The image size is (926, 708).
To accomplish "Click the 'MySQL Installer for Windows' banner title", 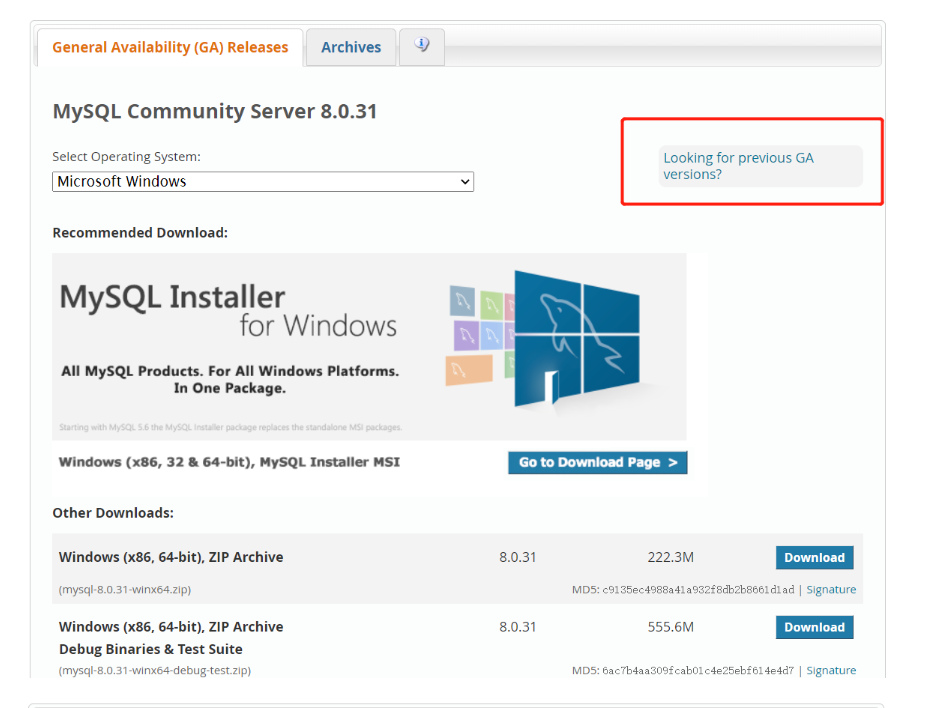I will pos(228,310).
